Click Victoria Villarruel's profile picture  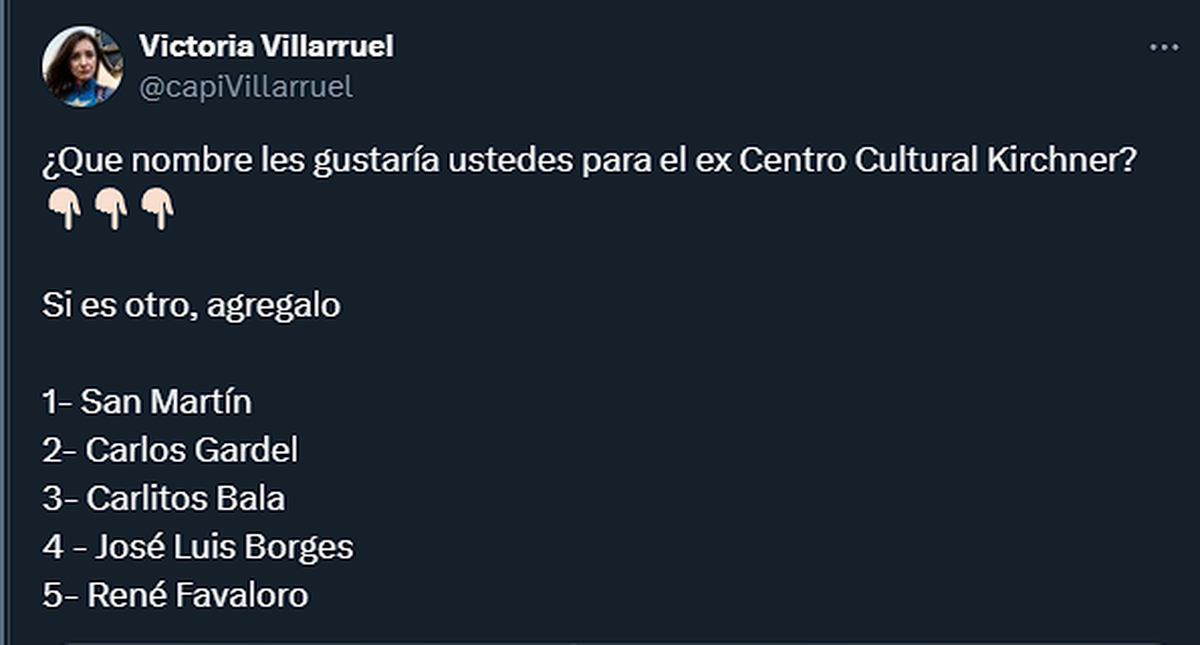pos(81,66)
